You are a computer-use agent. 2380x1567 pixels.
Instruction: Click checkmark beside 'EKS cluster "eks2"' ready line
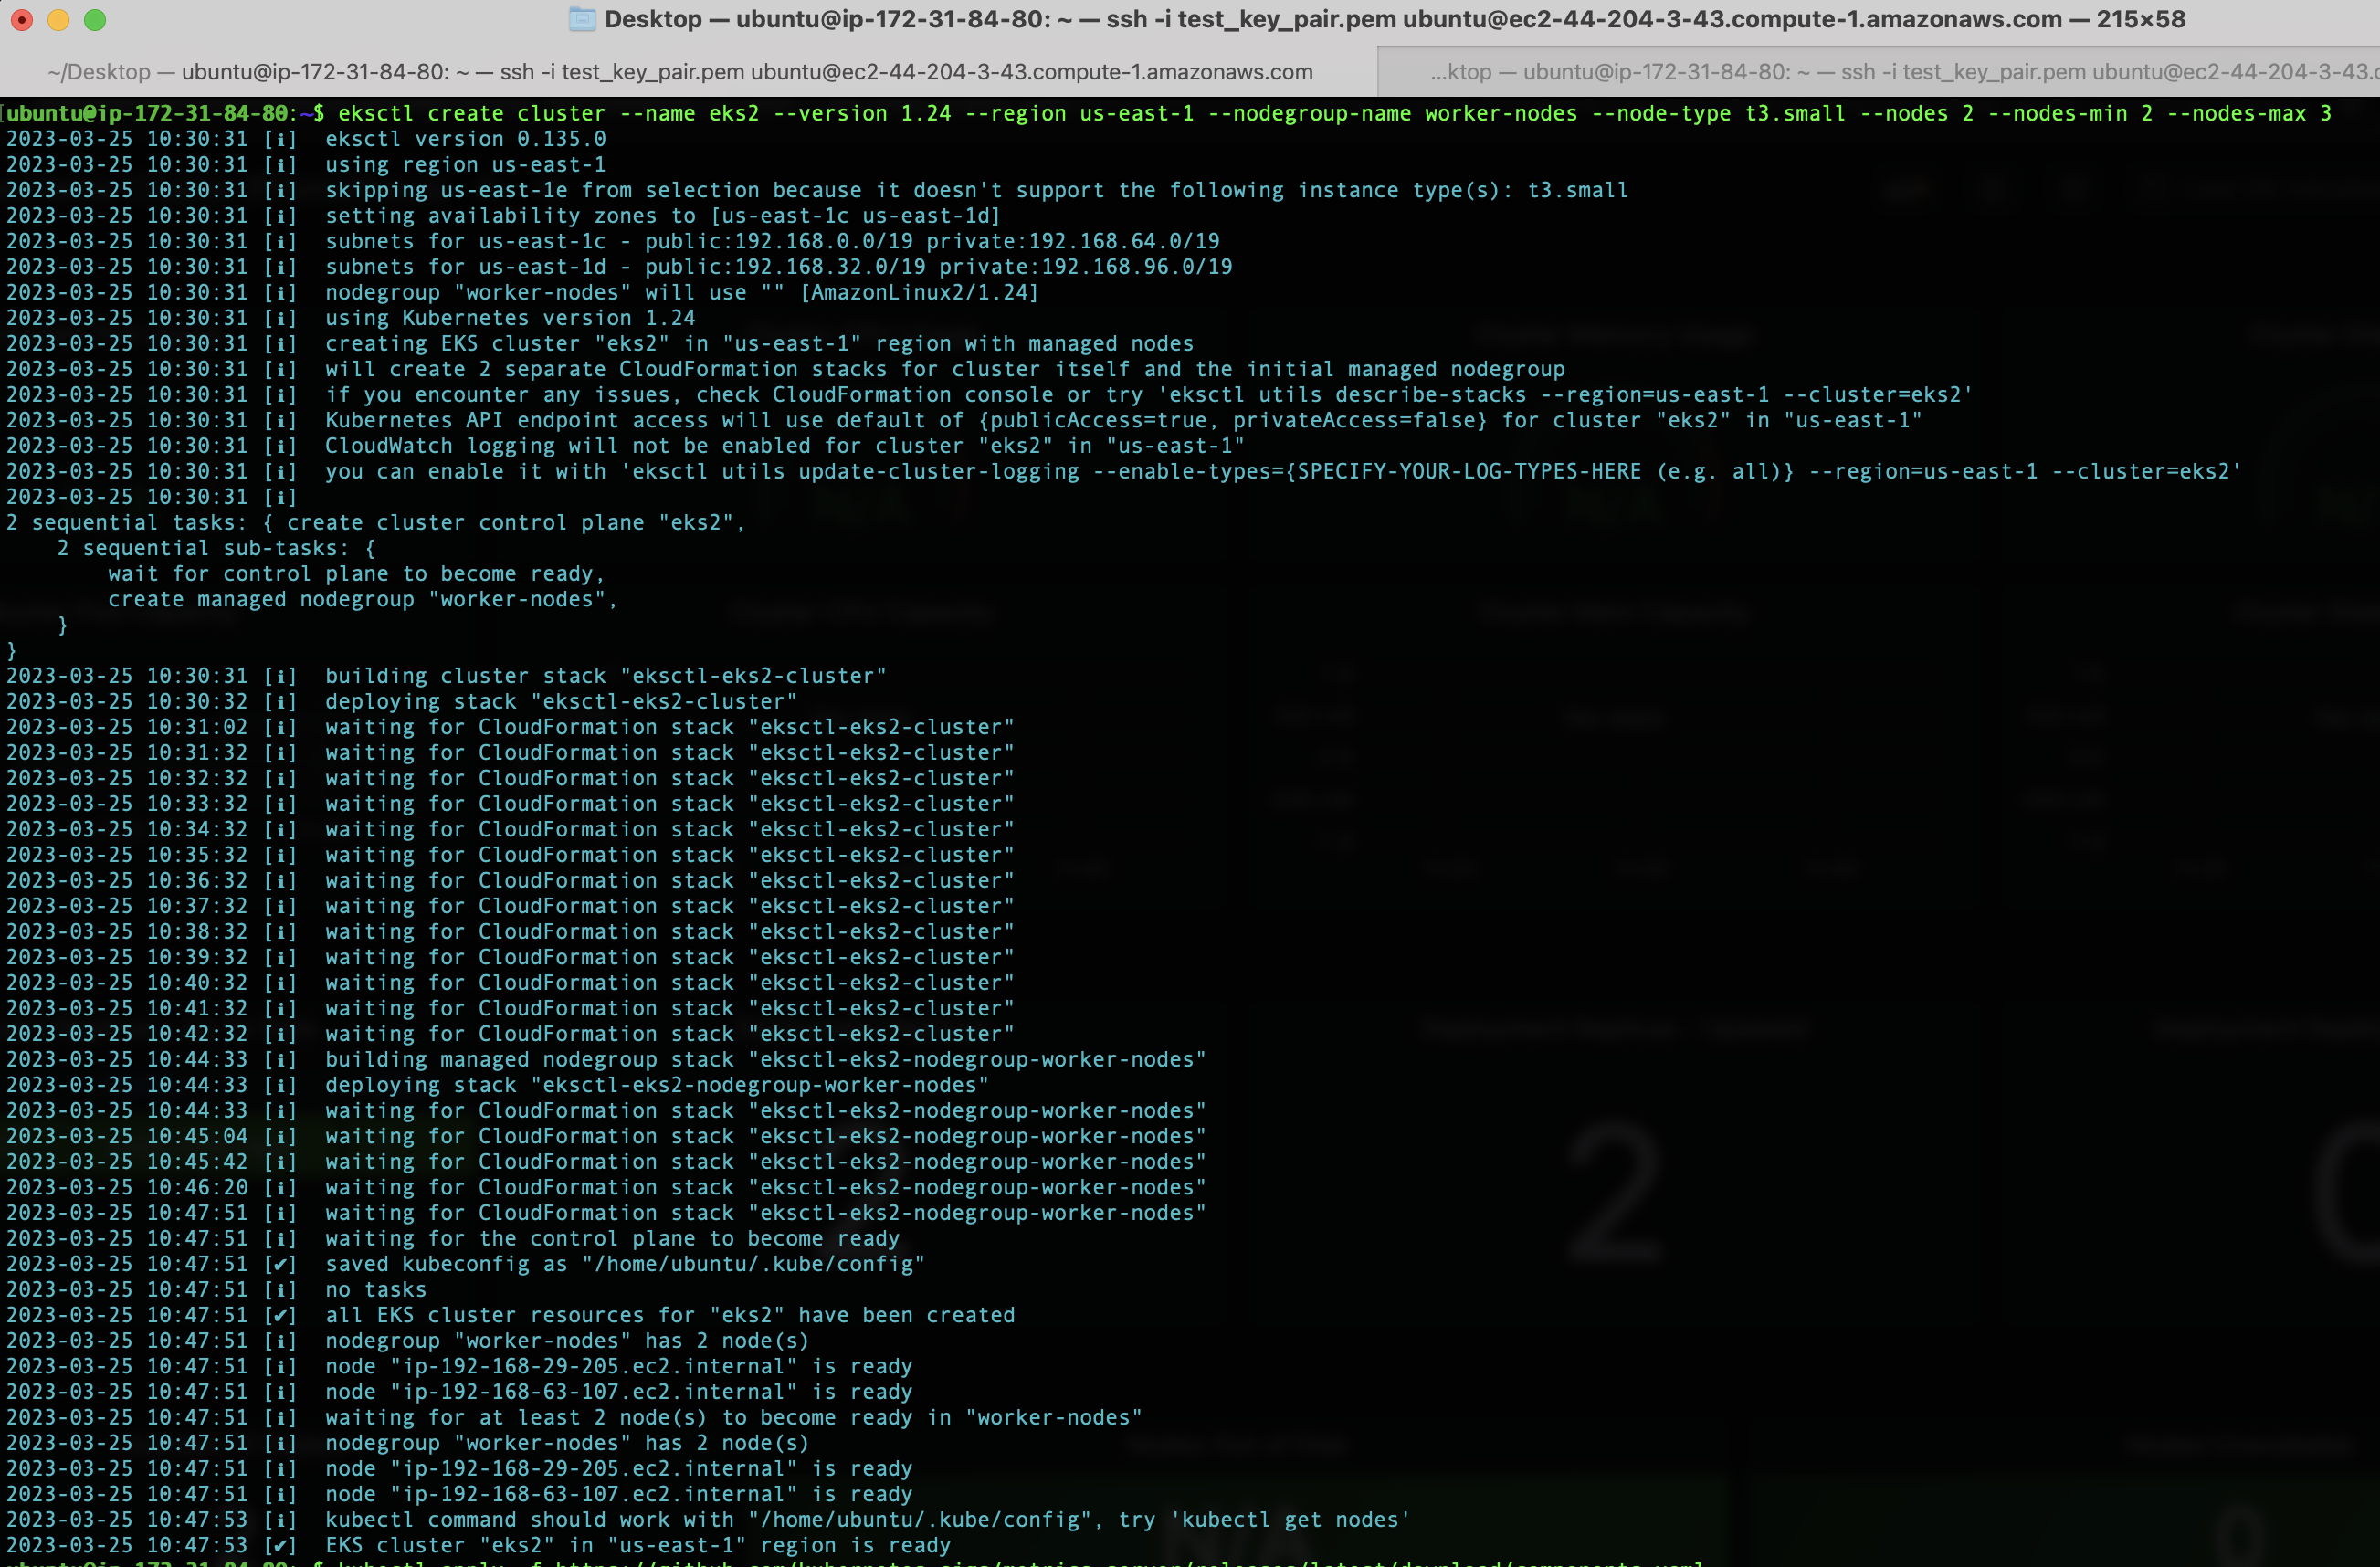(281, 1545)
